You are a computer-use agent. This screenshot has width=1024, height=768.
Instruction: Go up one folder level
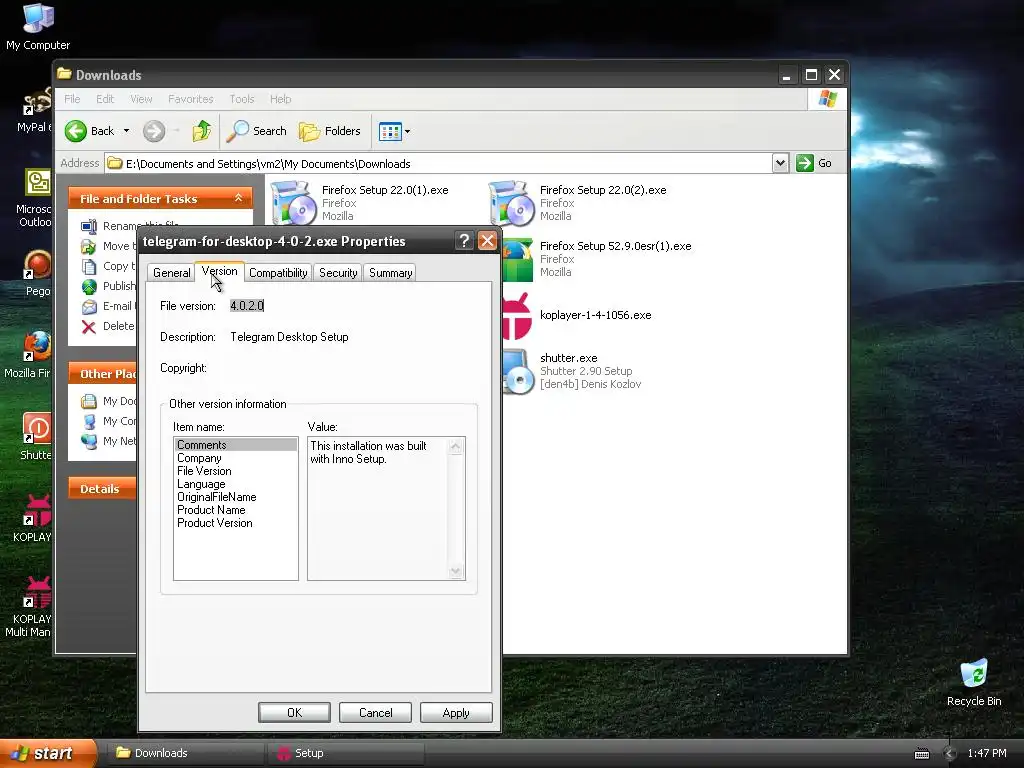pyautogui.click(x=202, y=131)
